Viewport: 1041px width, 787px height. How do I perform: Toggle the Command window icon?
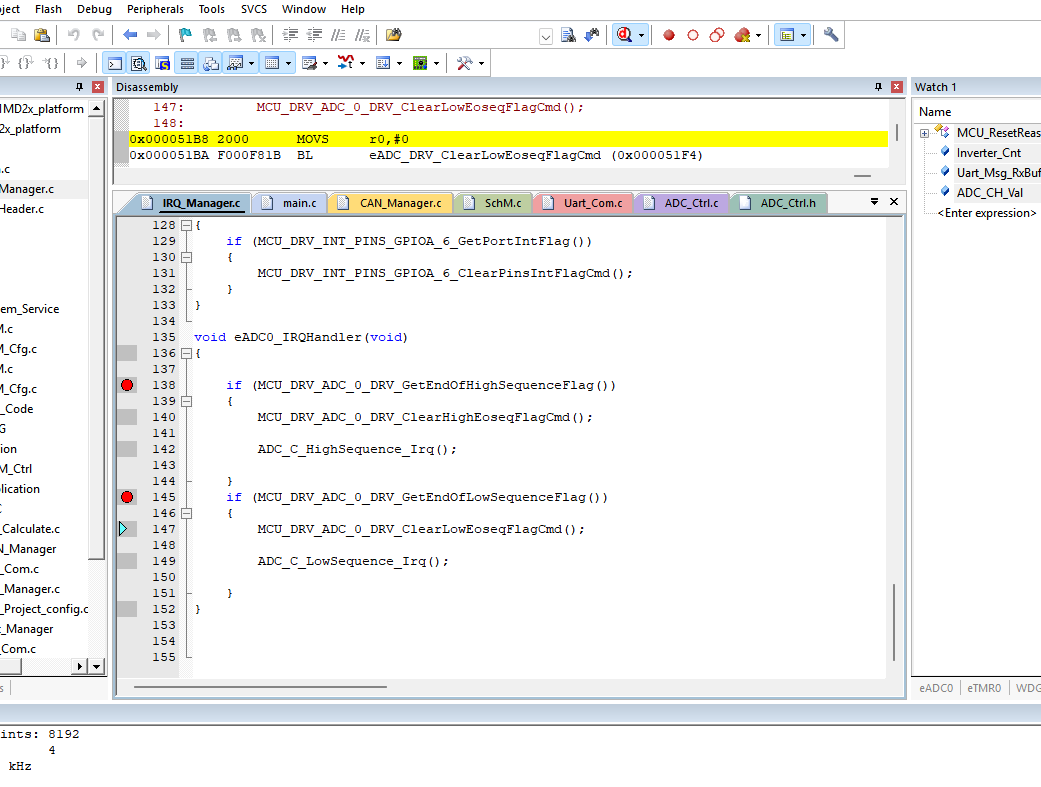[115, 63]
